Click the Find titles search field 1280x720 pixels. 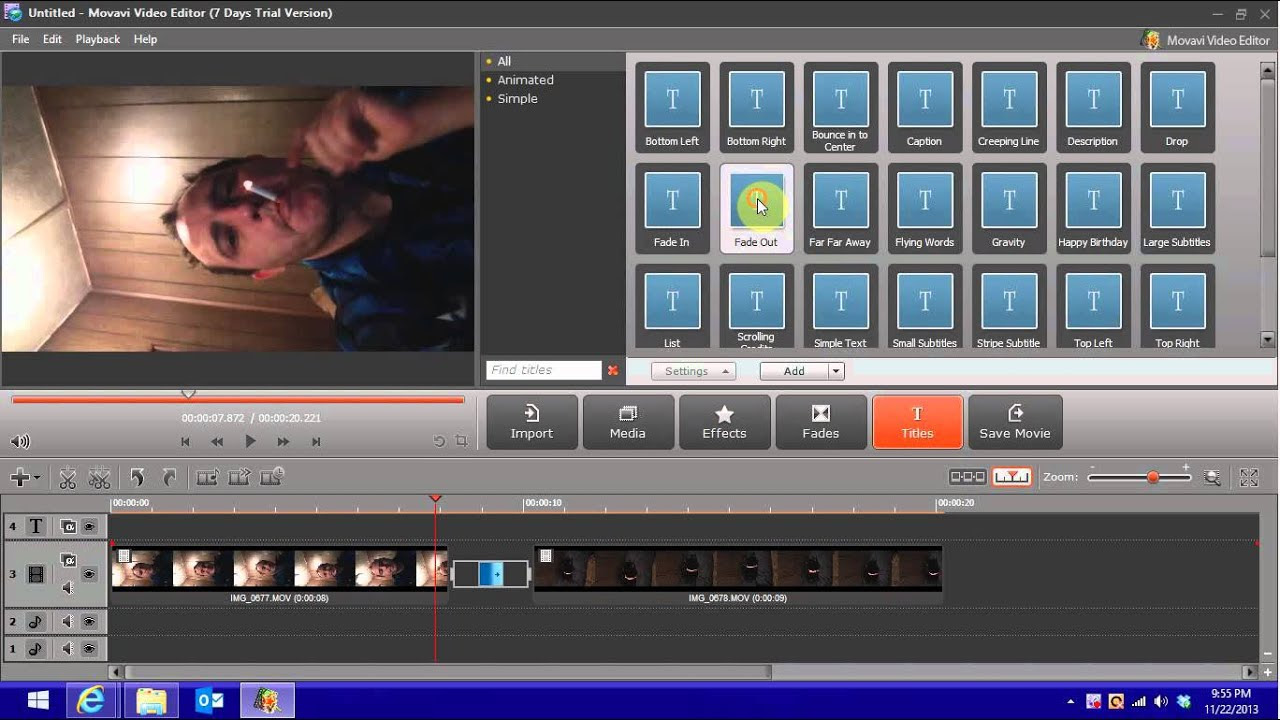pos(543,369)
